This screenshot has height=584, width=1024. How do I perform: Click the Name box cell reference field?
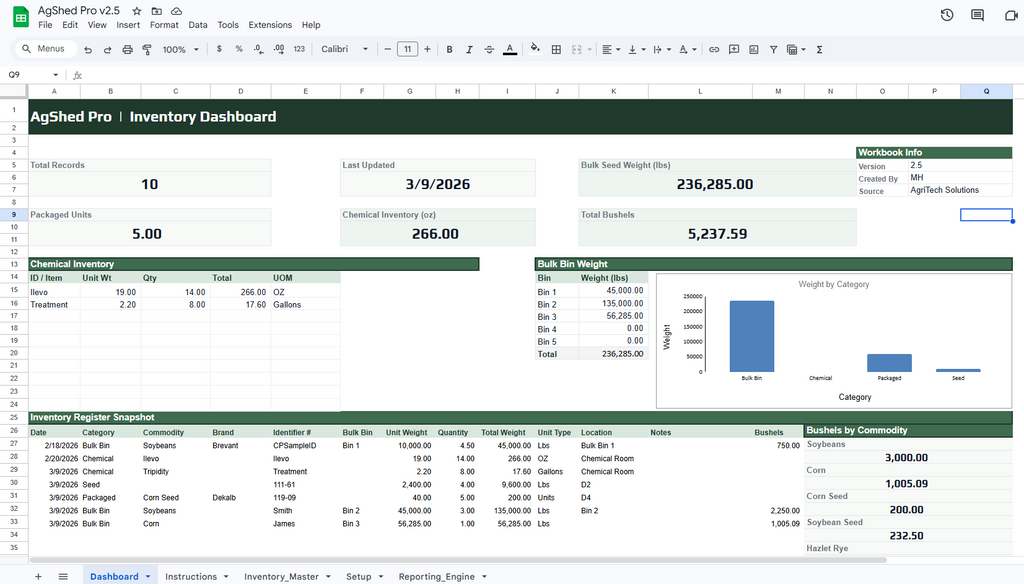[22, 74]
